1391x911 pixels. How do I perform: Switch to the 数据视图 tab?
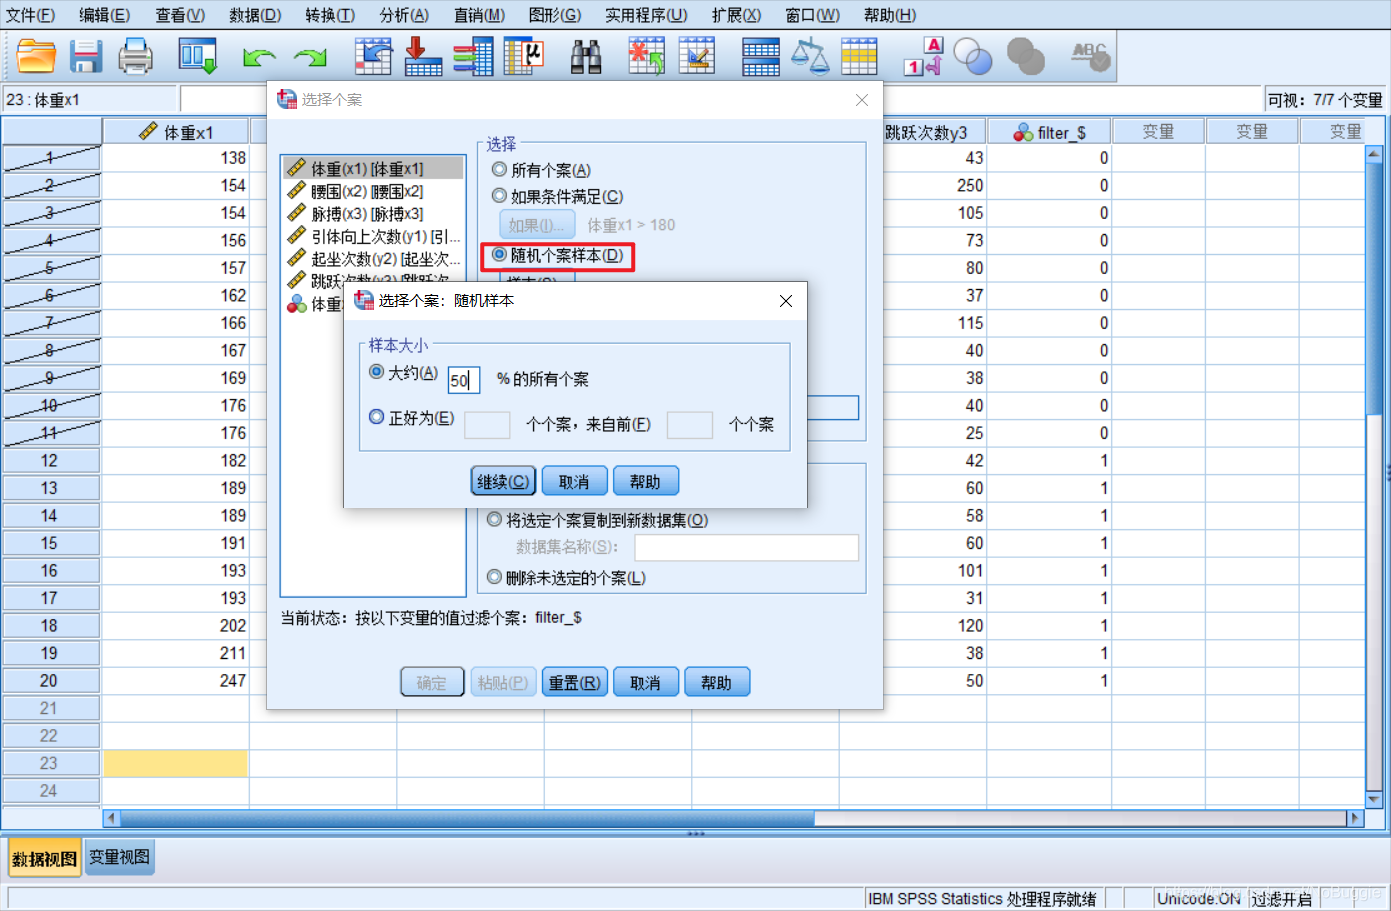[x=45, y=858]
